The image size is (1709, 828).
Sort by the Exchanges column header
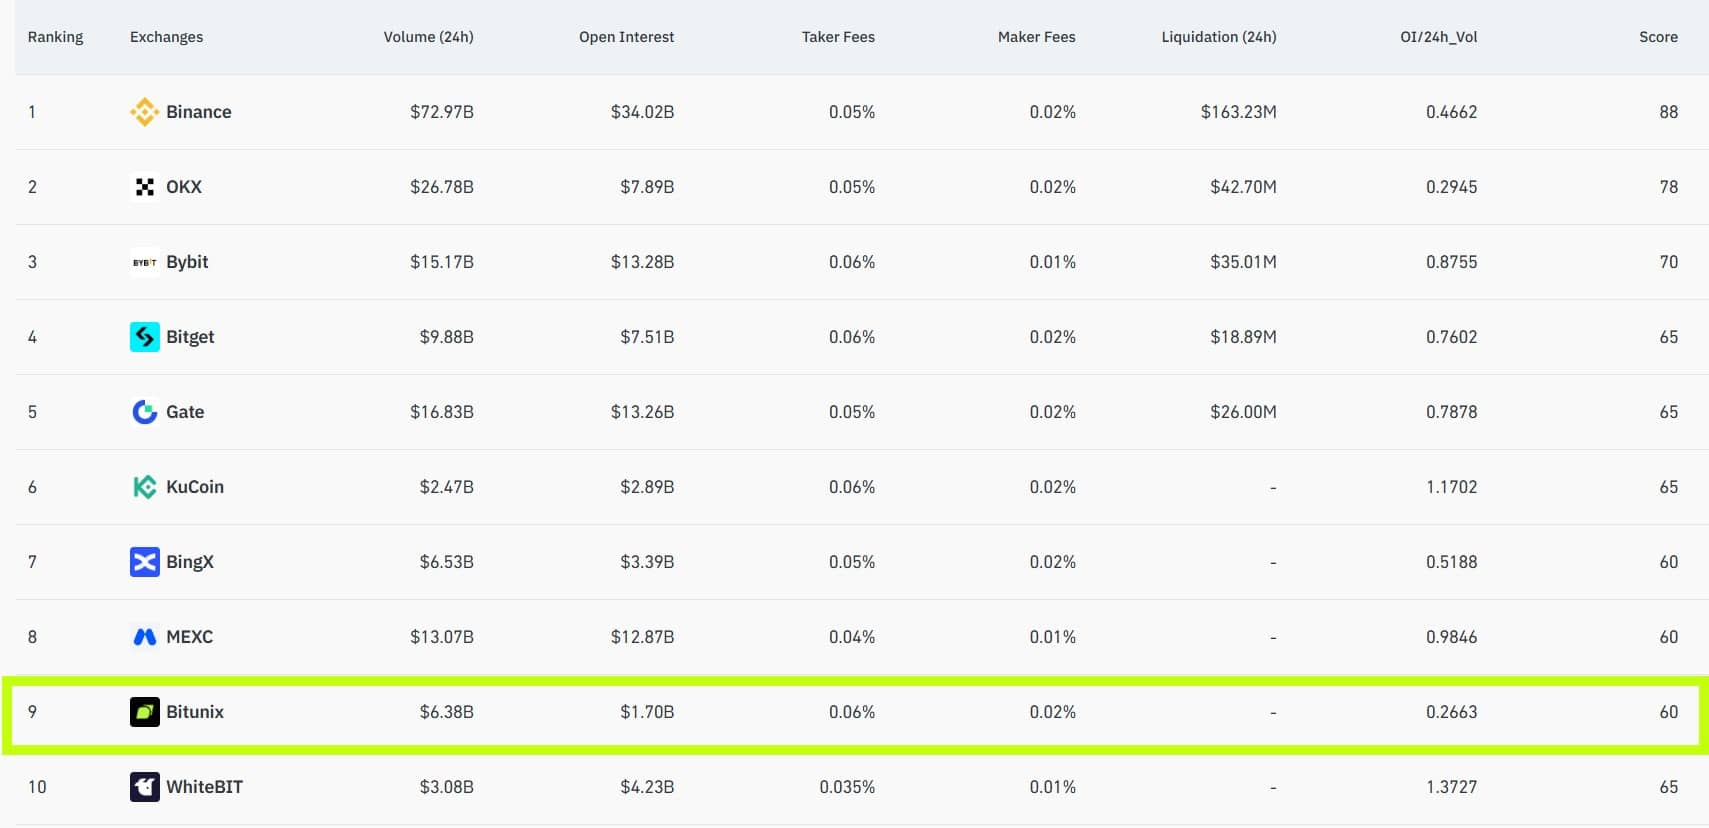166,37
